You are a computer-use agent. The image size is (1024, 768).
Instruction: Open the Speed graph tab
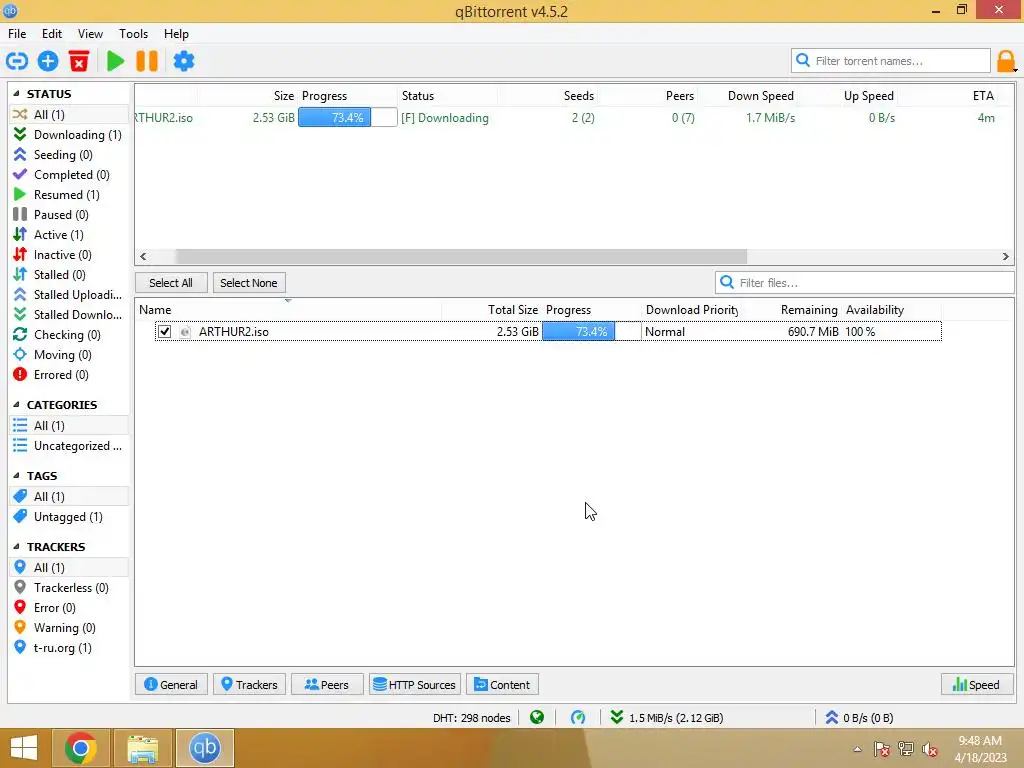pyautogui.click(x=976, y=684)
